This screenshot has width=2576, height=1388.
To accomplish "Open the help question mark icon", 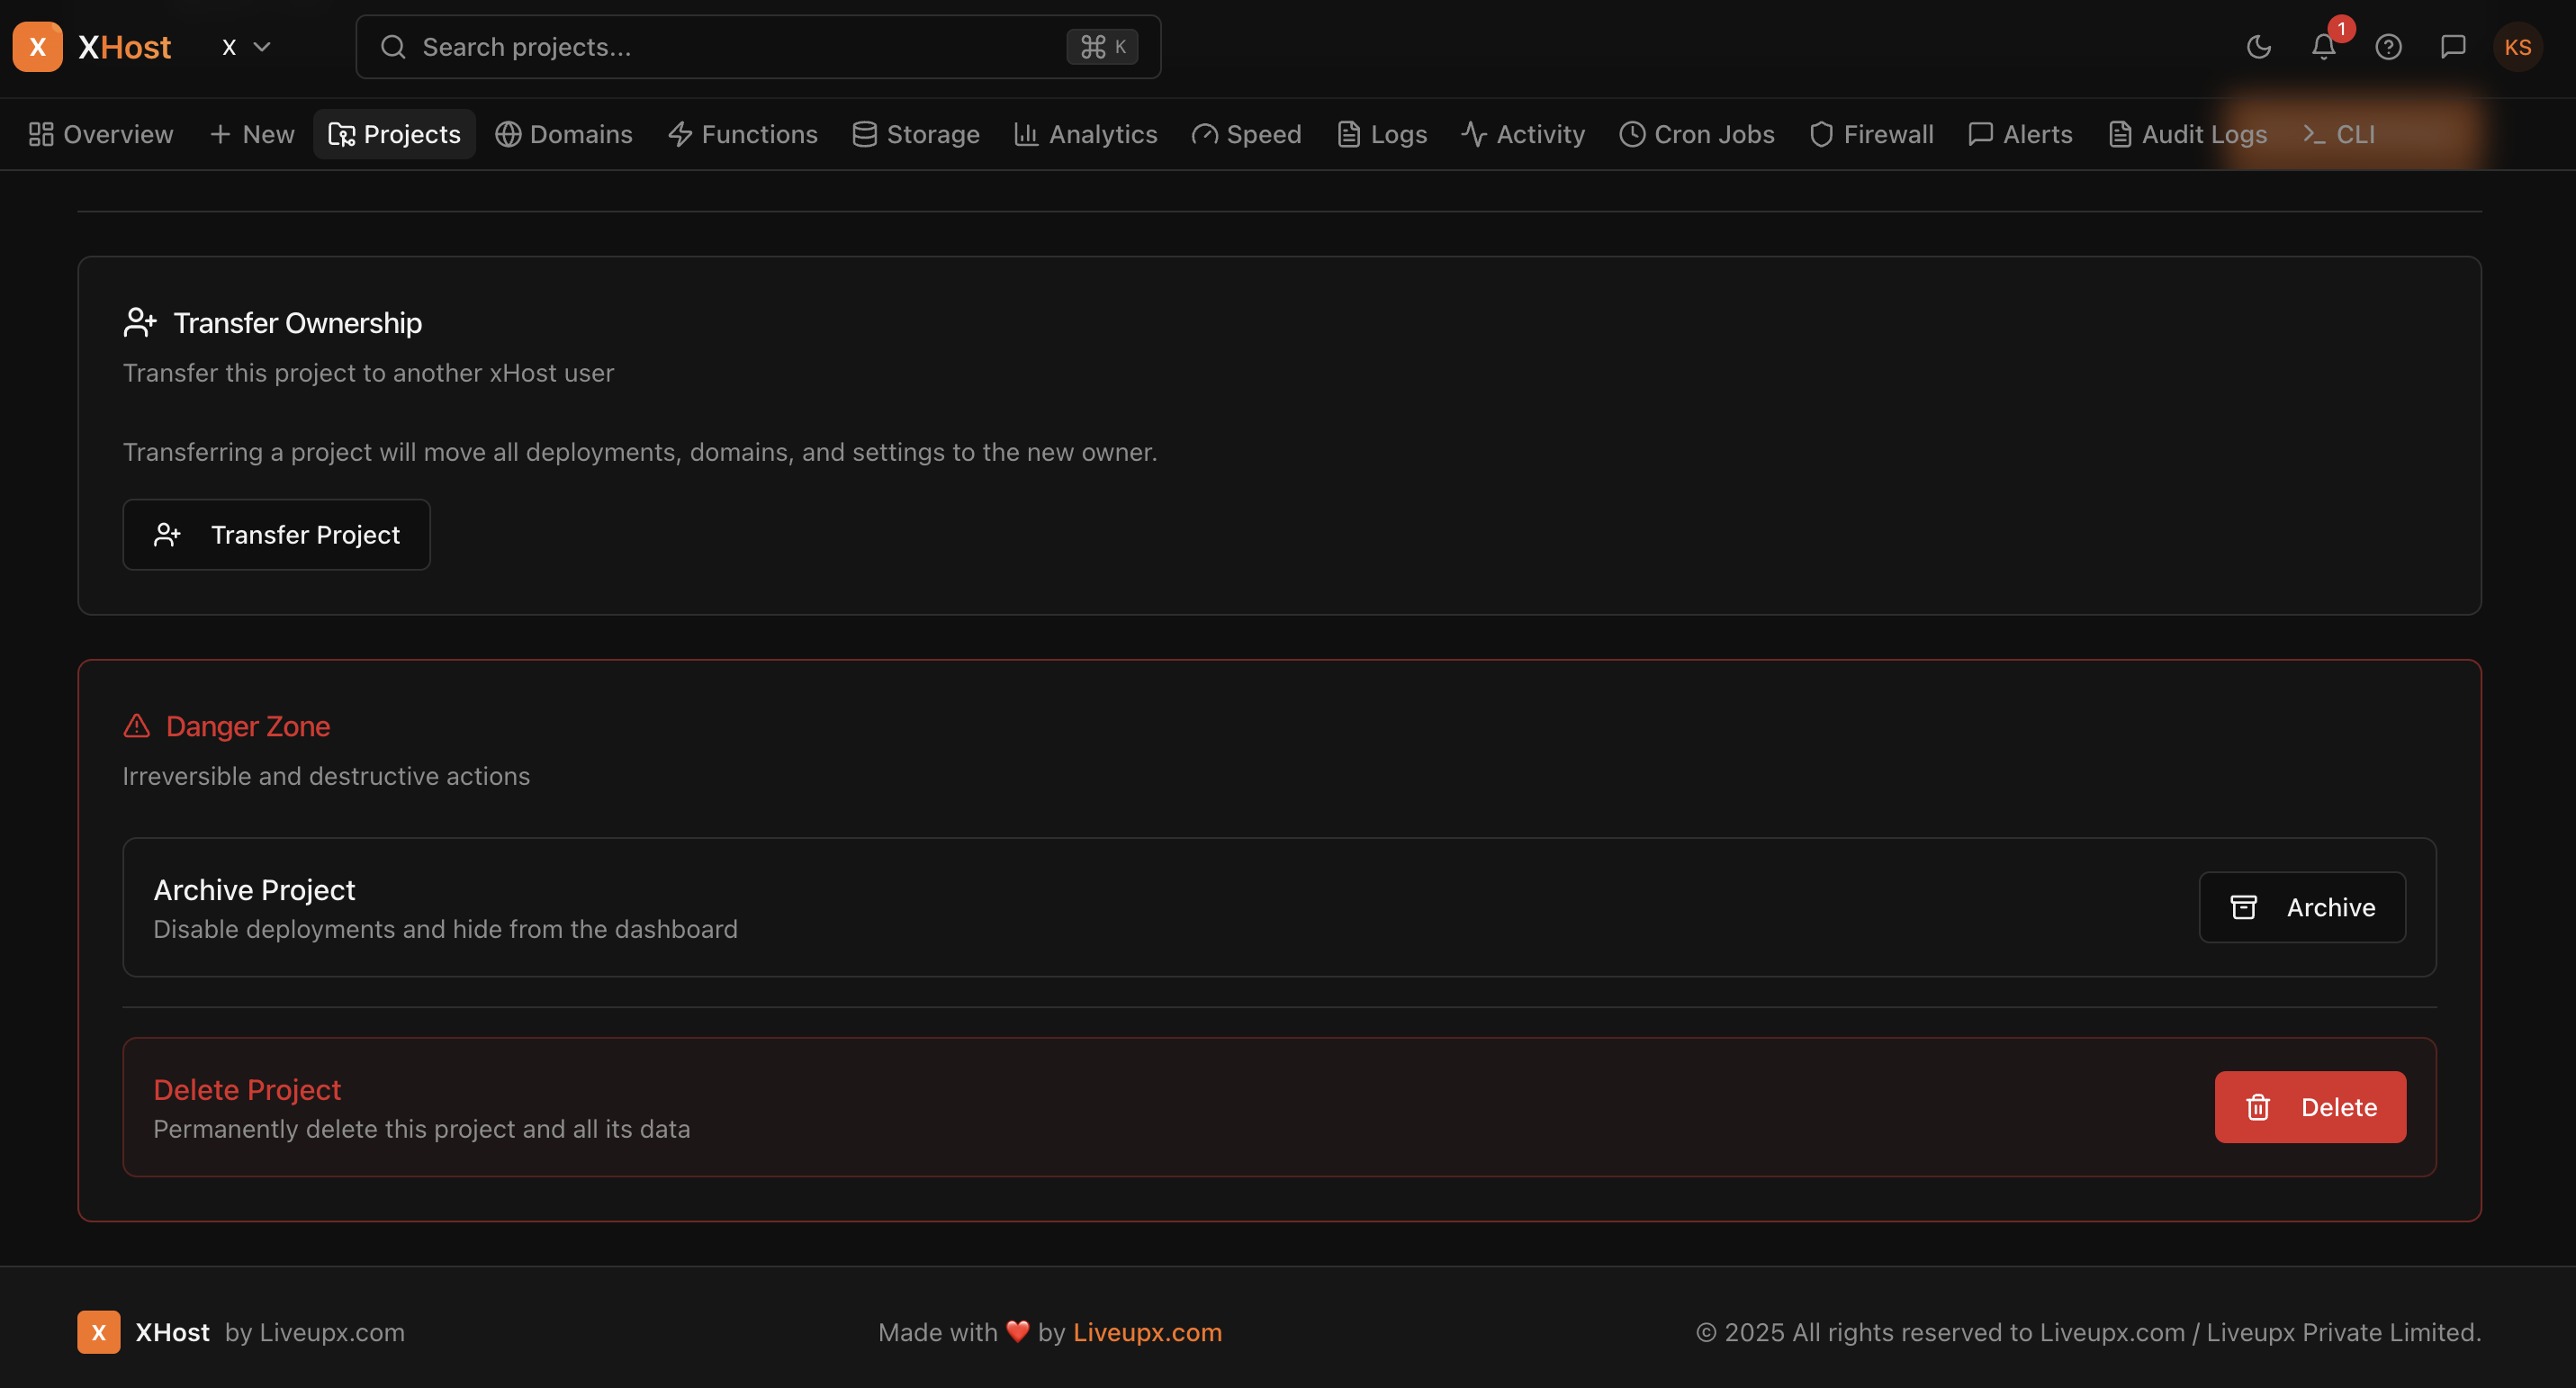I will pos(2388,46).
